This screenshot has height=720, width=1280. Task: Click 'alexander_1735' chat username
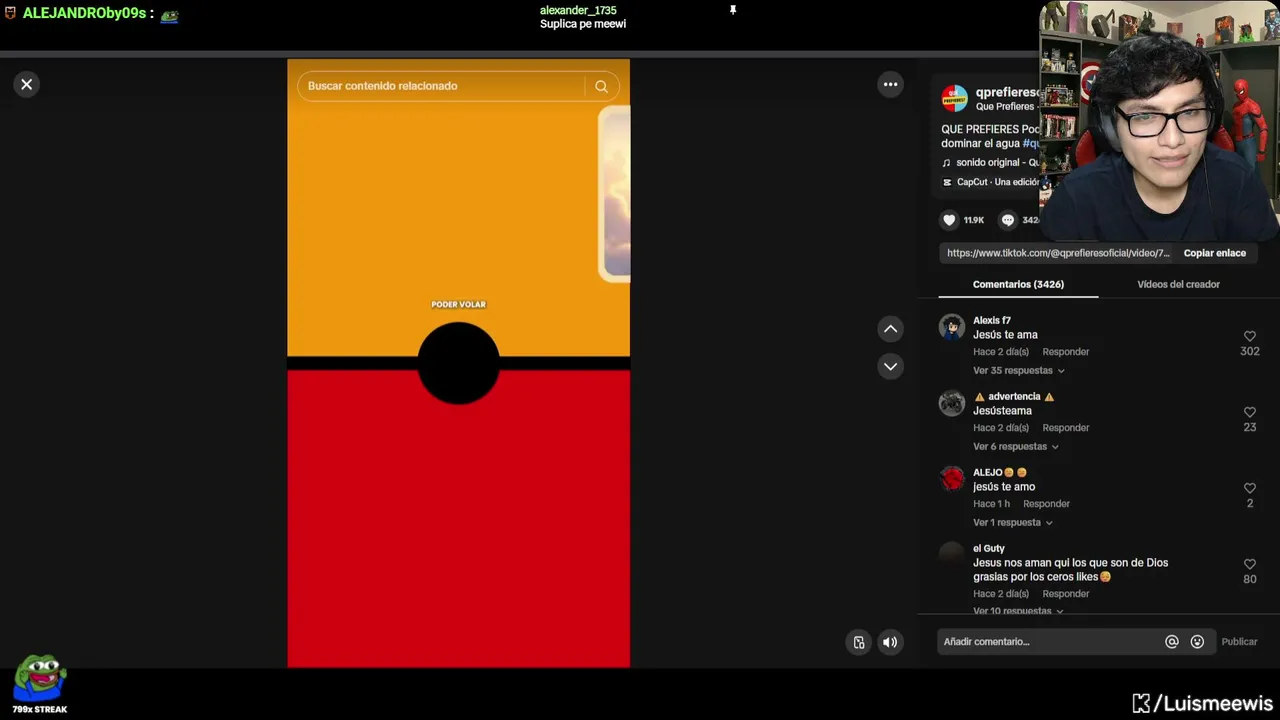coord(578,11)
